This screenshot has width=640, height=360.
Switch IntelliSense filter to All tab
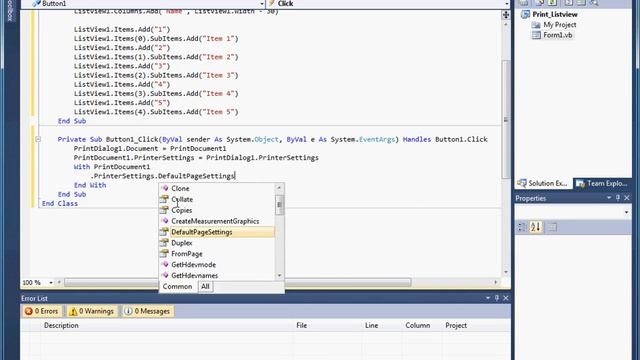pos(205,287)
